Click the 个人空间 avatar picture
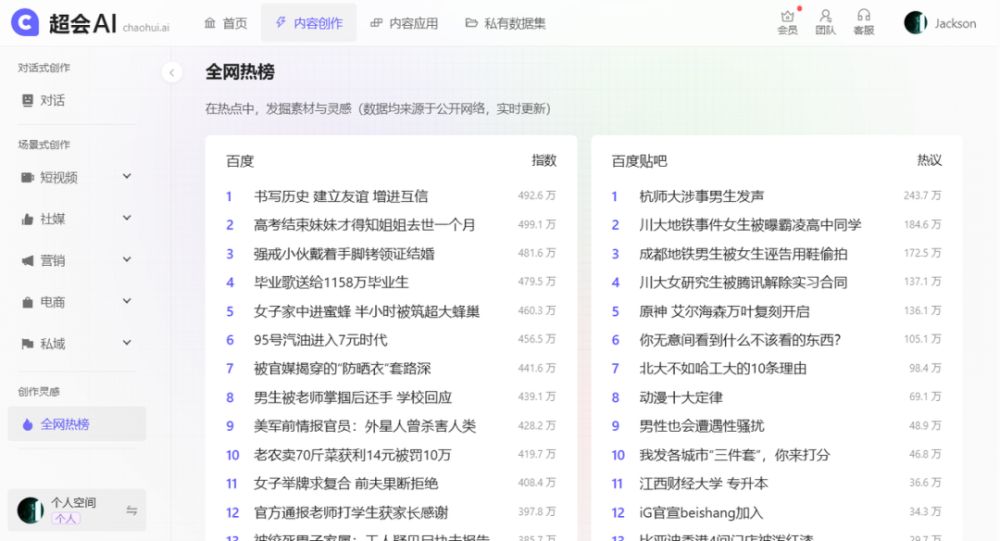1000x541 pixels. (x=30, y=510)
